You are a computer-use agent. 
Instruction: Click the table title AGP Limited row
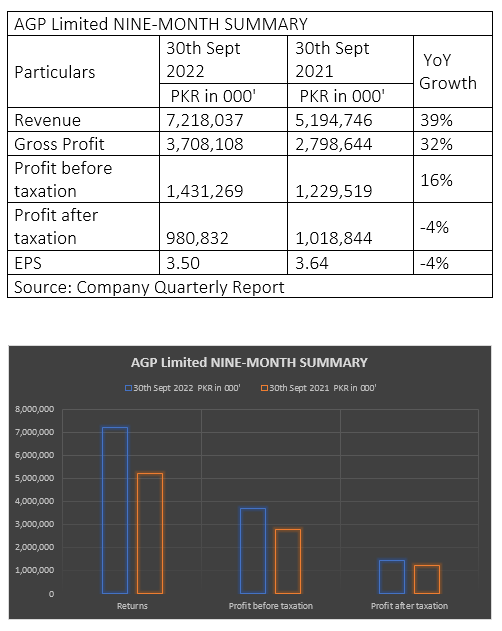tap(250, 24)
